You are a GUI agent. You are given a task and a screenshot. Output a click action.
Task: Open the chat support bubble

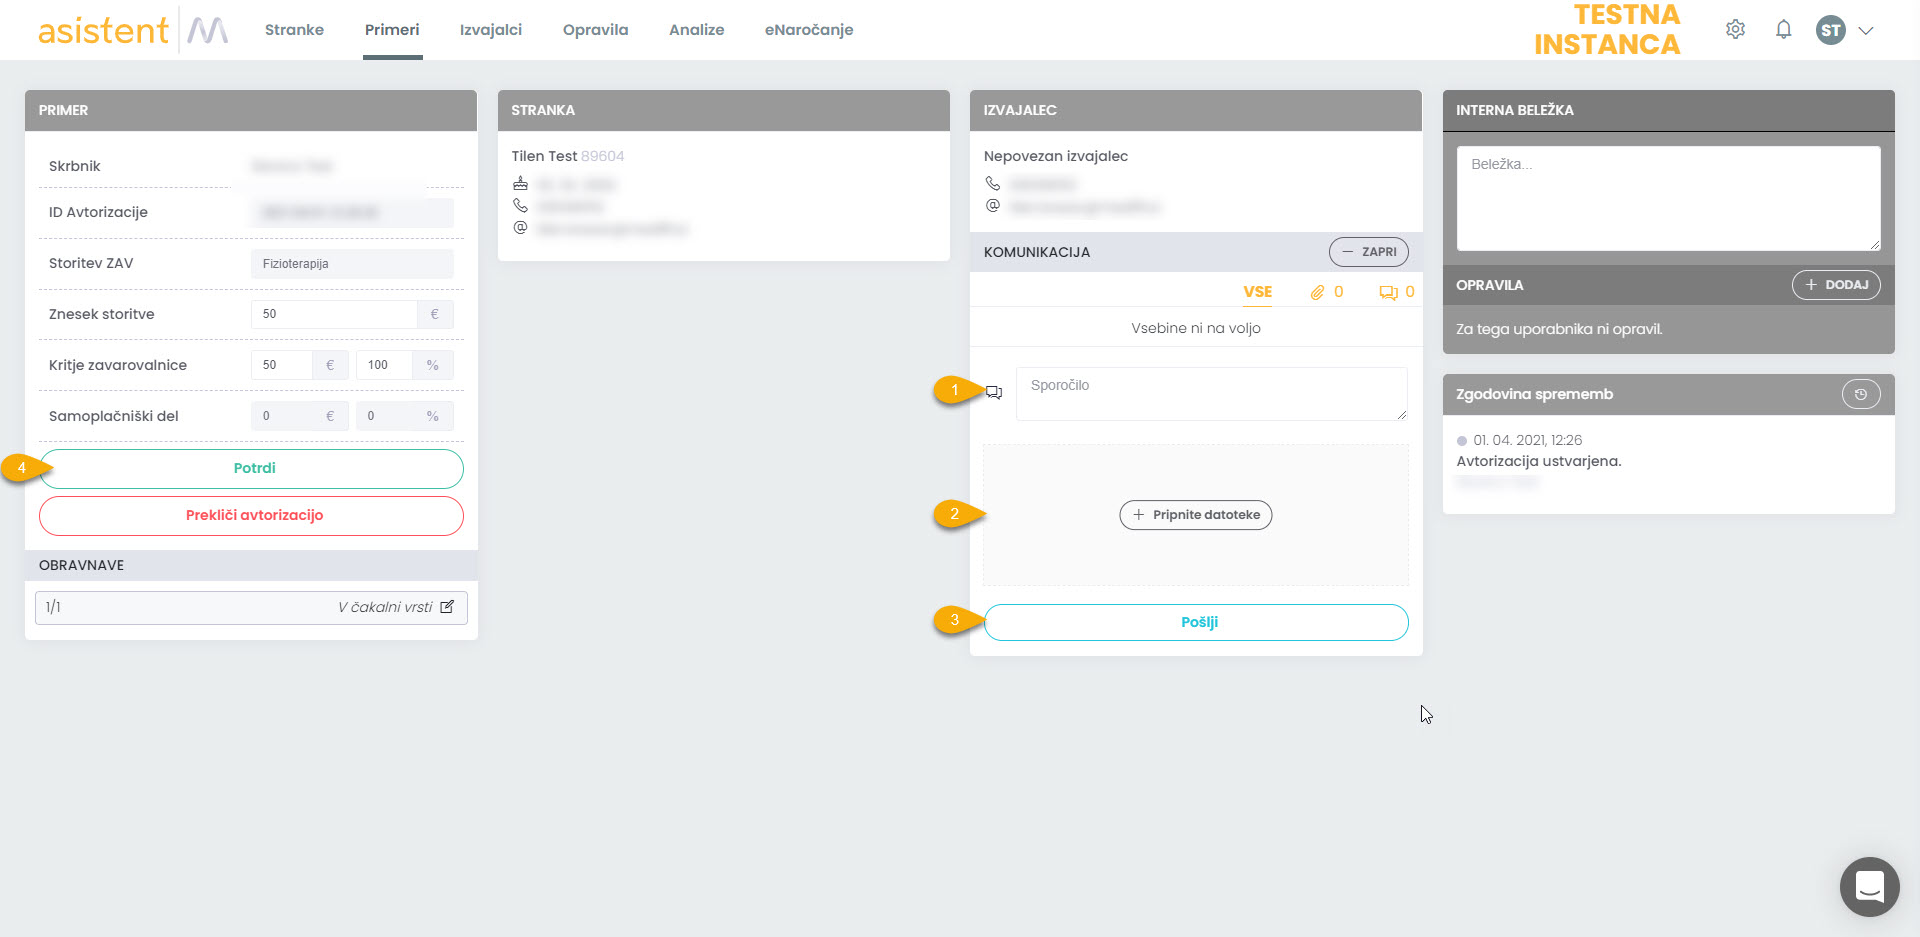coord(1869,887)
